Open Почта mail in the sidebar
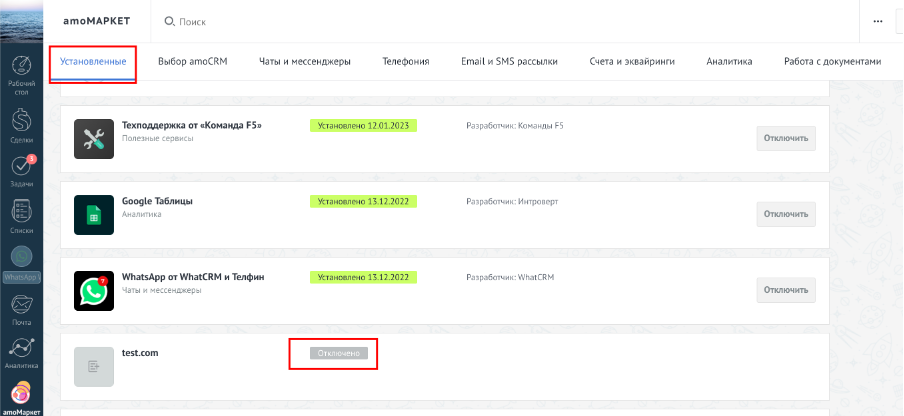Viewport: 904px width, 416px height. coord(21,309)
